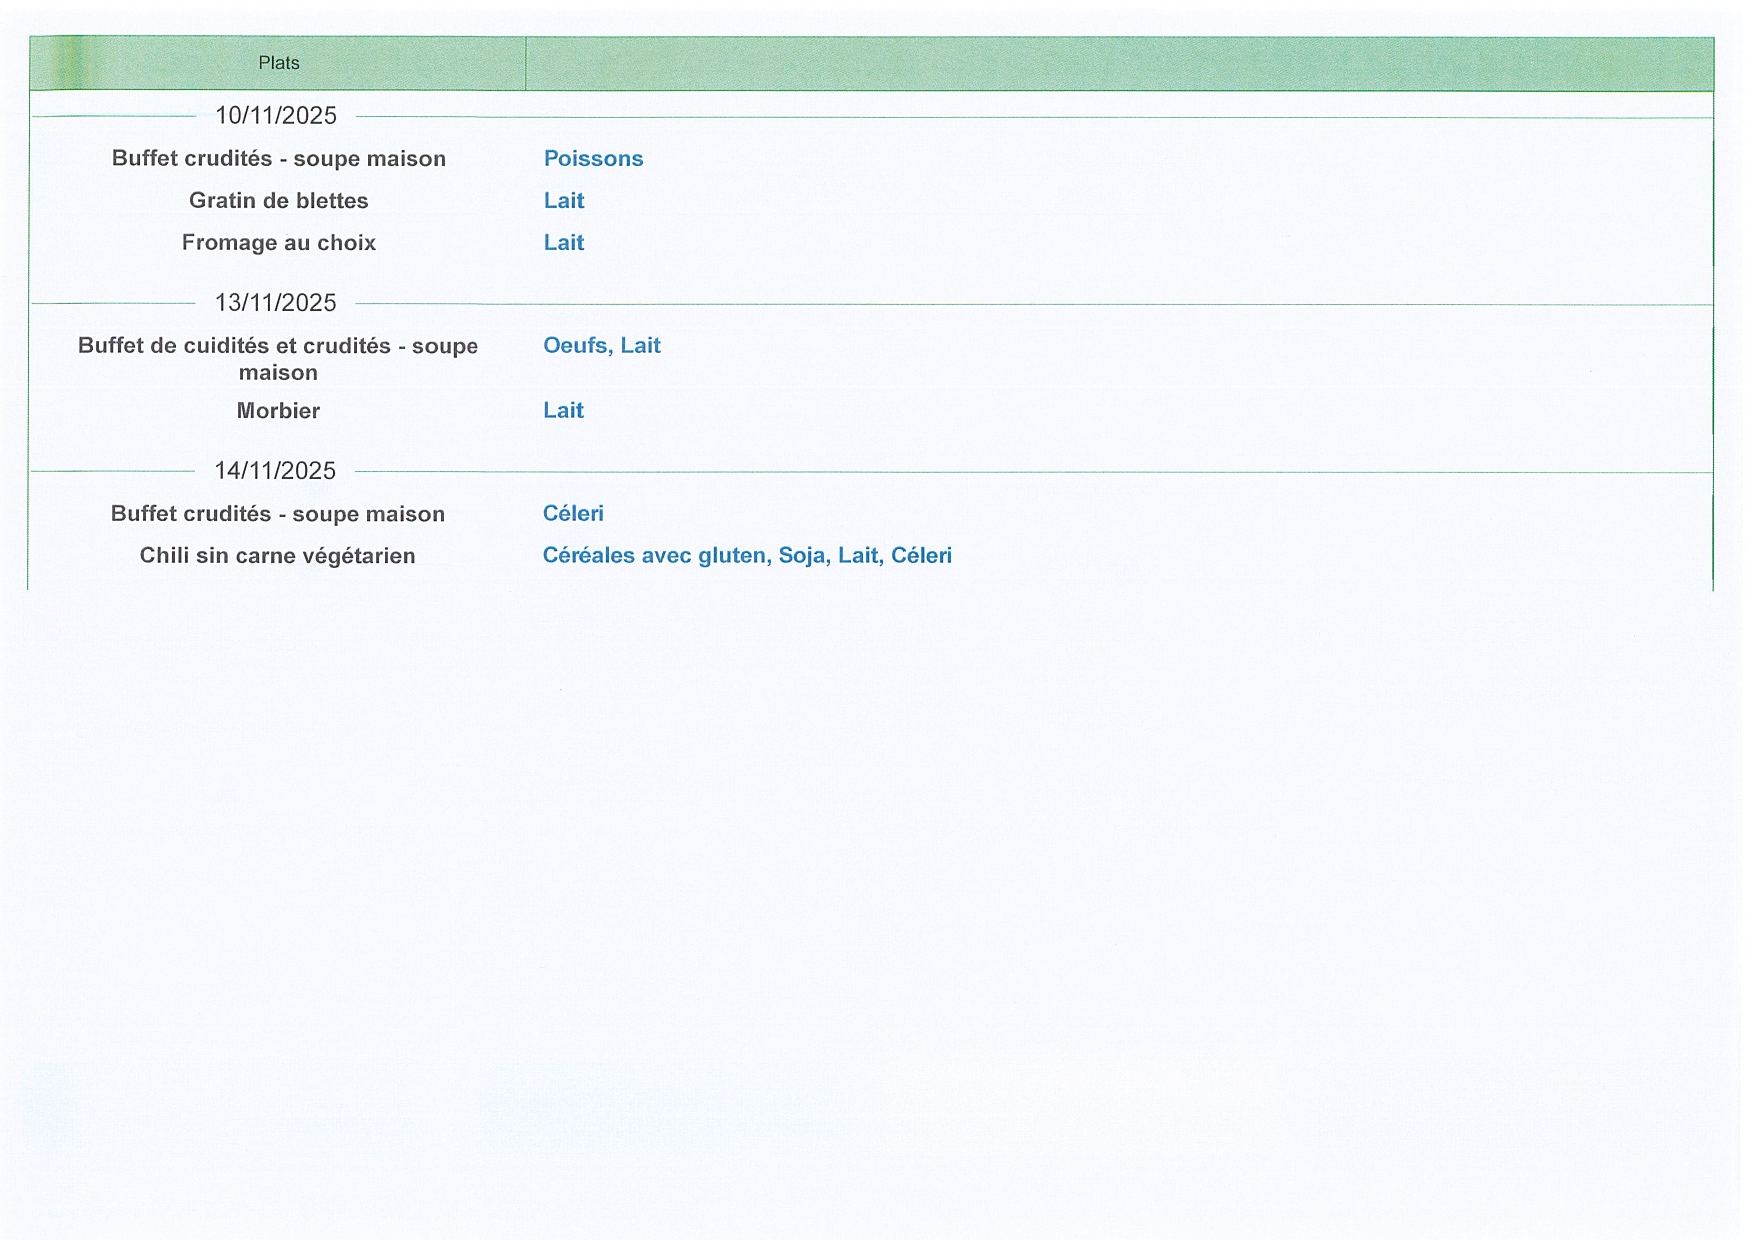1755x1240 pixels.
Task: Select the Morbier dish
Action: click(x=278, y=411)
